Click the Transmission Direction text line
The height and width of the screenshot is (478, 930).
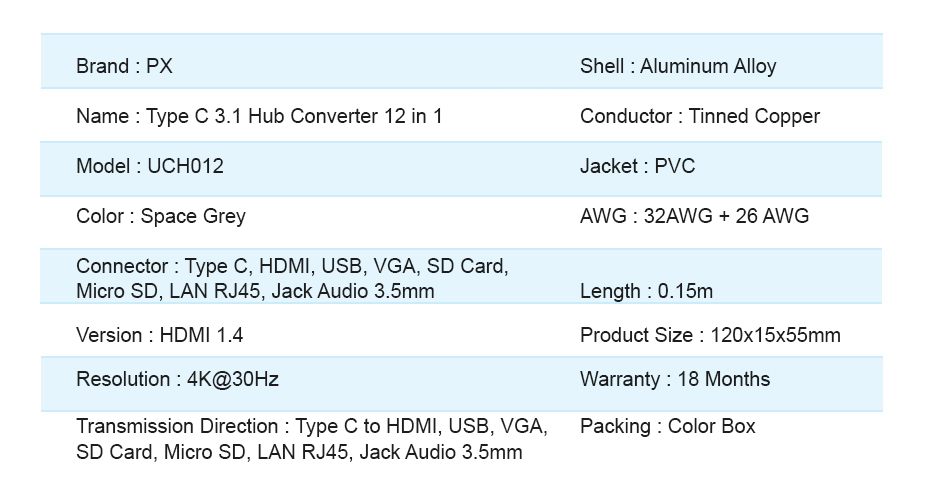pos(312,426)
